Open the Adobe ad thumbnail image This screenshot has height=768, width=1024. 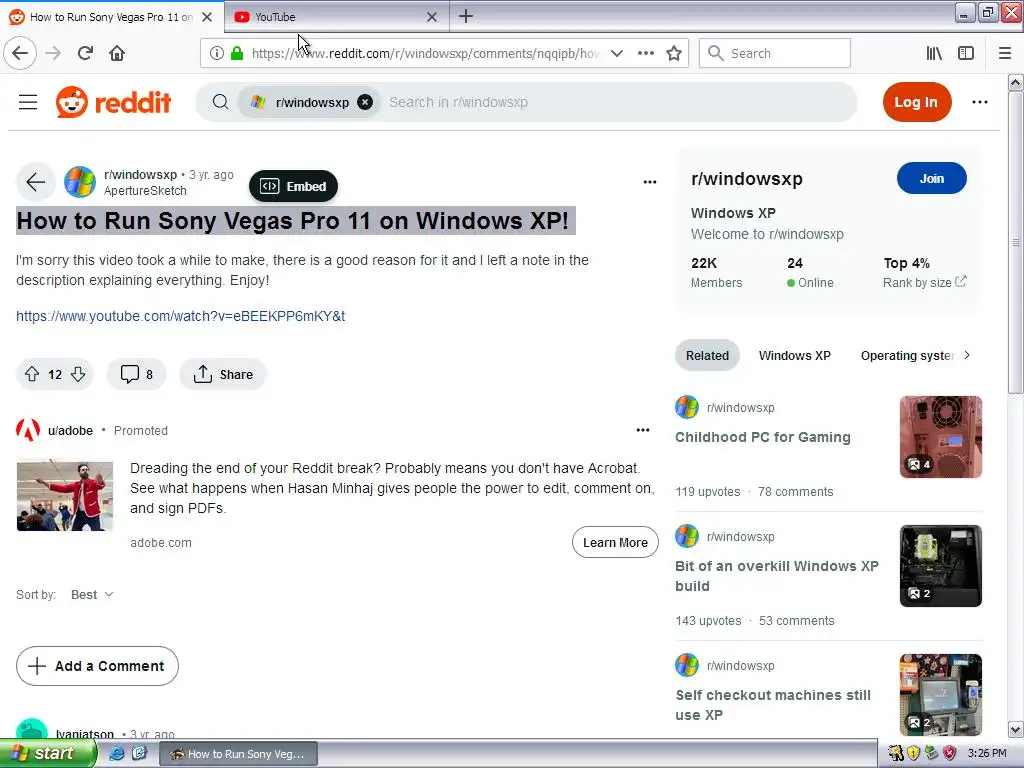pos(65,496)
